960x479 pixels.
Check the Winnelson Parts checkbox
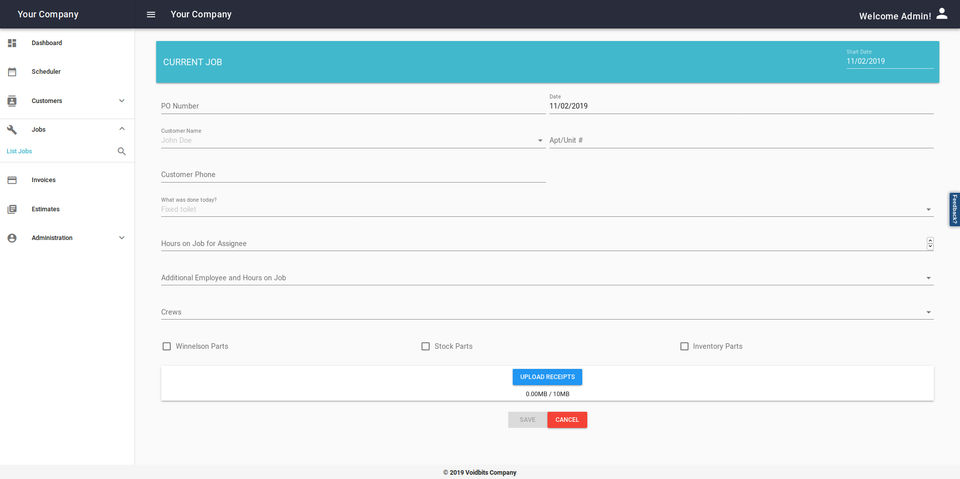coord(167,347)
